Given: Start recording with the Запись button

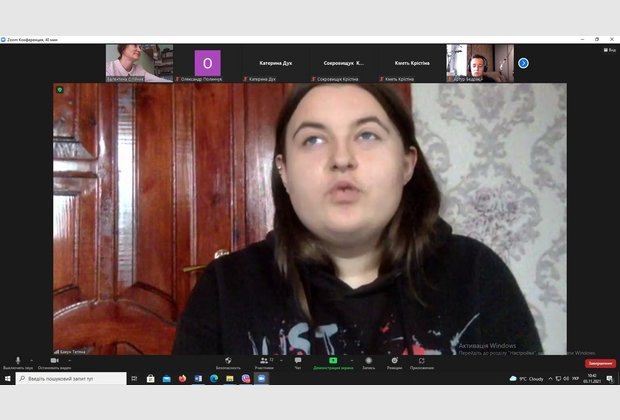Looking at the screenshot, I should click(x=369, y=360).
